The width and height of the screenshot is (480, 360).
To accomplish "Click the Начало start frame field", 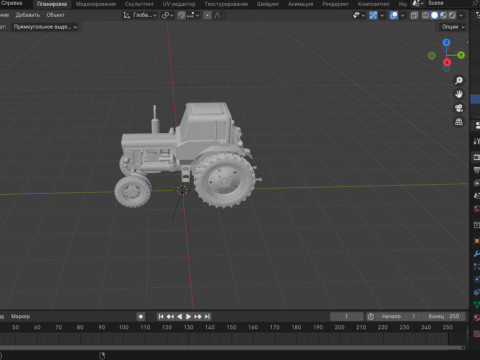I will click(x=398, y=316).
